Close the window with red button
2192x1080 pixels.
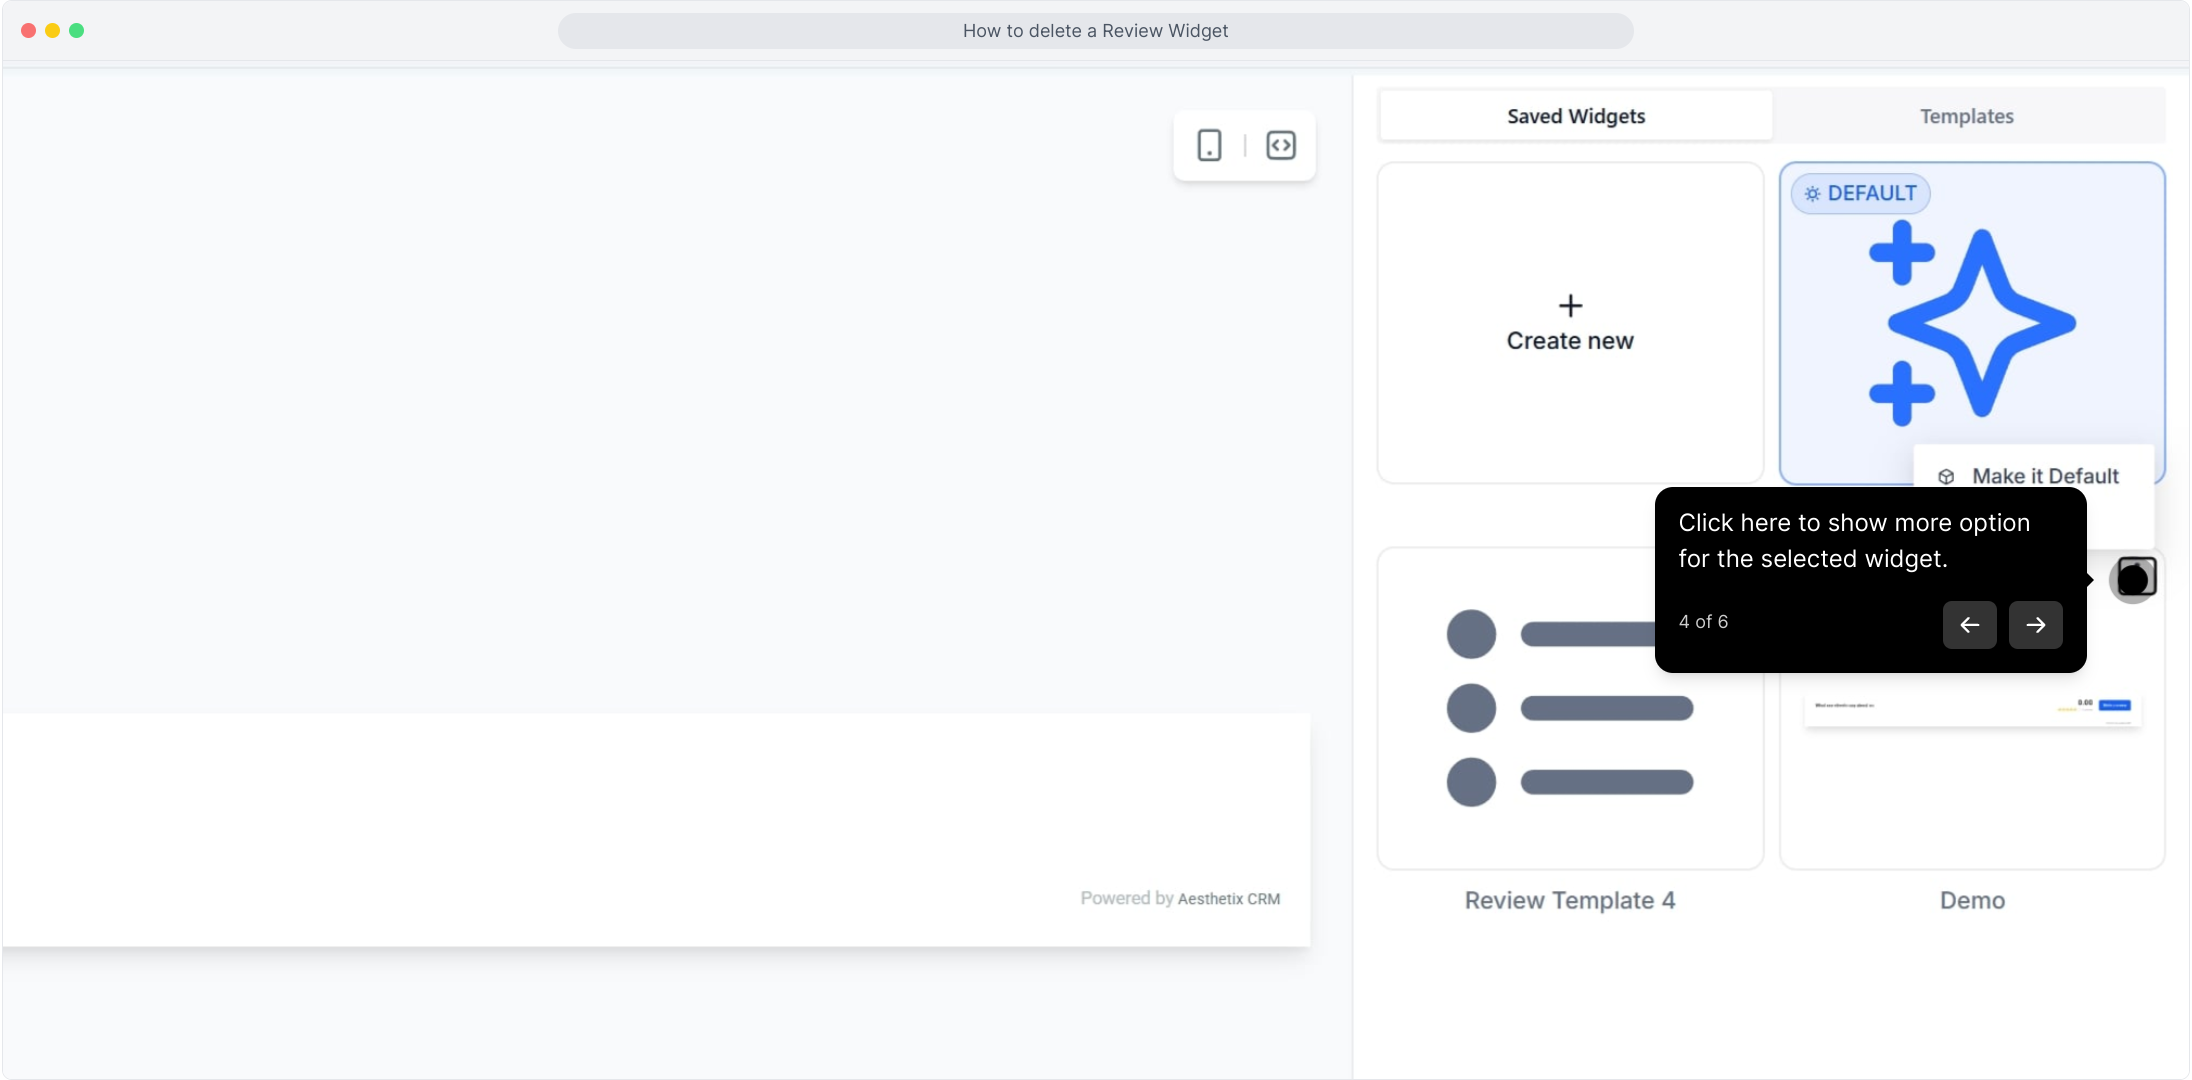(29, 31)
